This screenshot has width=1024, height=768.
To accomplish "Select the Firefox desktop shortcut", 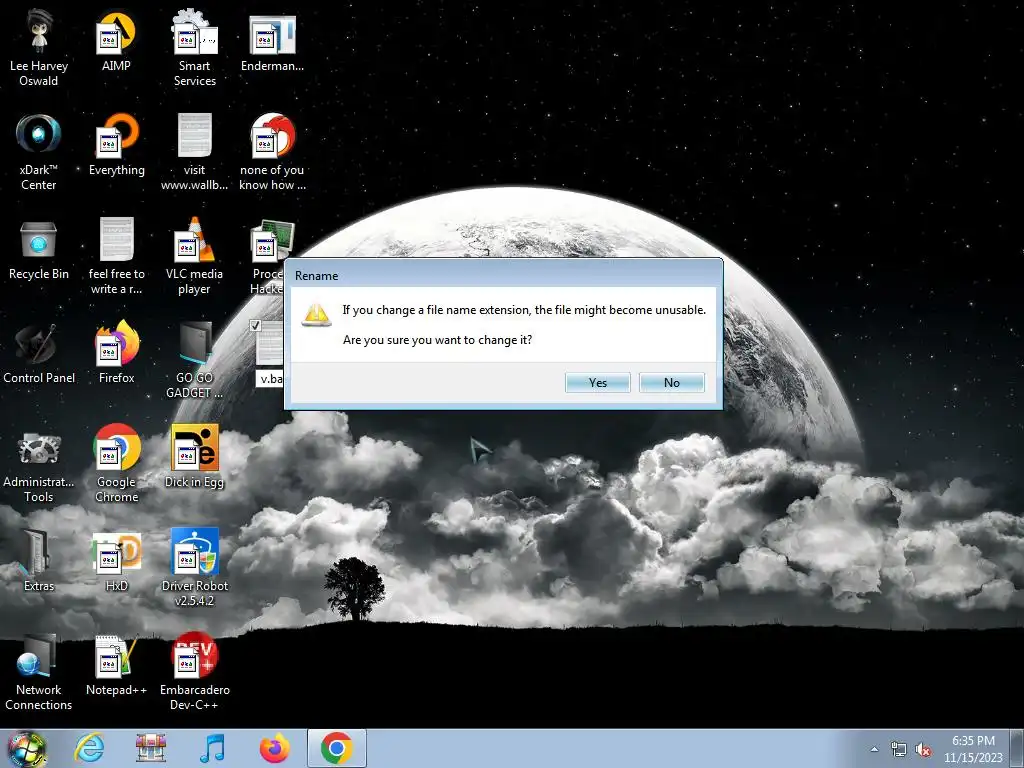I will [116, 353].
